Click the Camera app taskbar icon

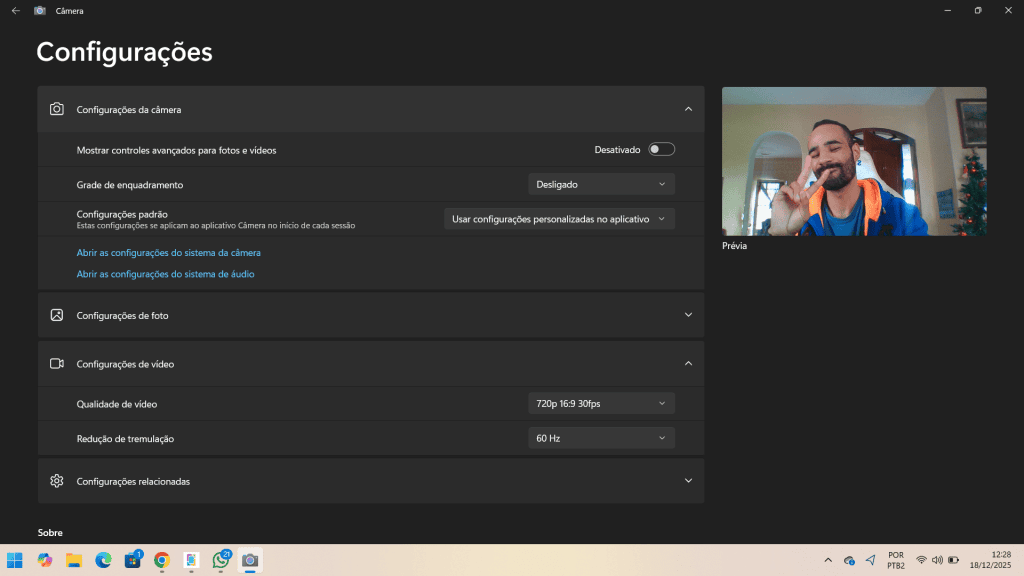(x=250, y=560)
